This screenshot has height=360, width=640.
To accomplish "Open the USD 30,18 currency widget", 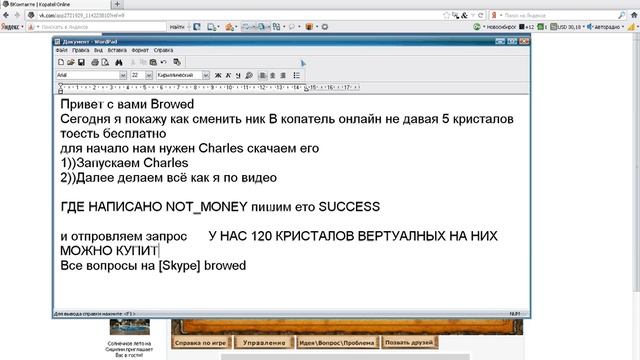I will (567, 27).
